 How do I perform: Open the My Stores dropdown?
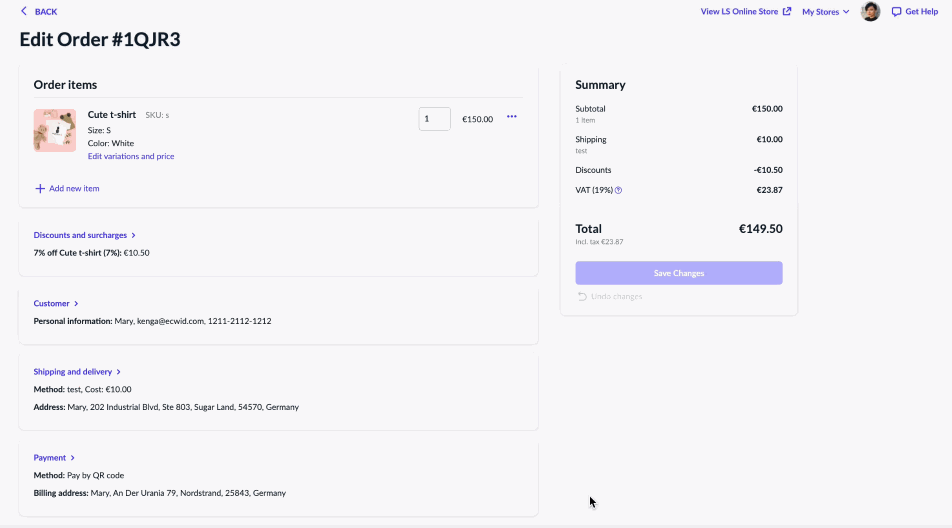[x=825, y=12]
